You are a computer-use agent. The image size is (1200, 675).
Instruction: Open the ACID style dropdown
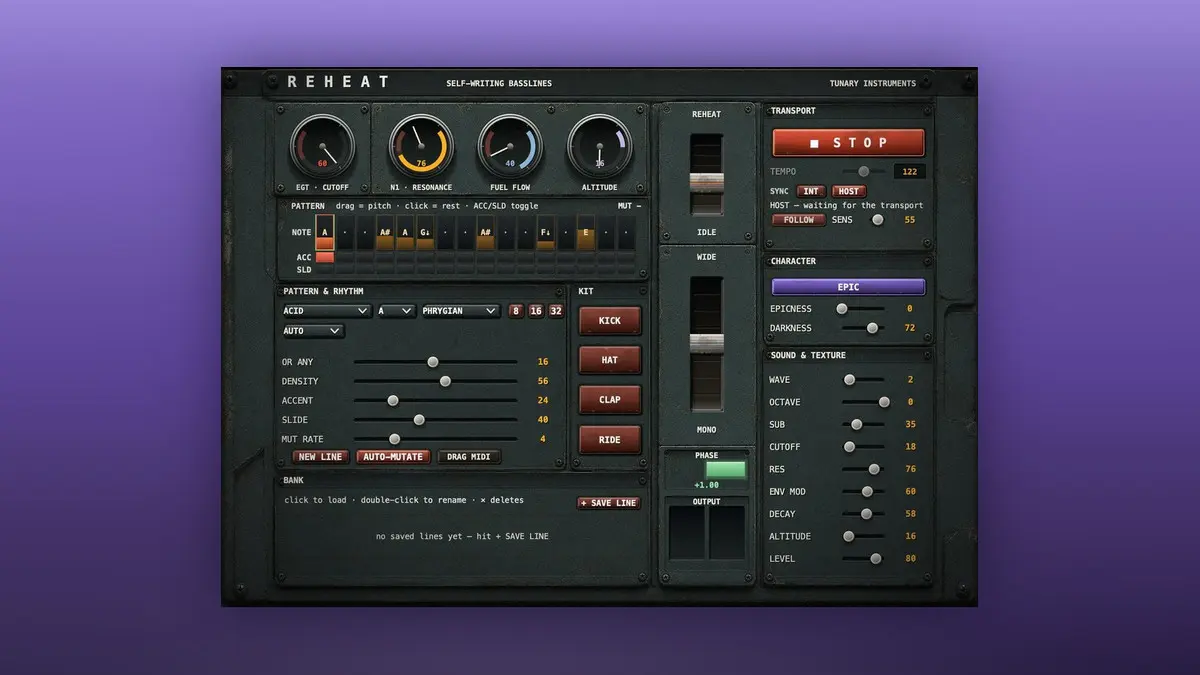pos(327,311)
